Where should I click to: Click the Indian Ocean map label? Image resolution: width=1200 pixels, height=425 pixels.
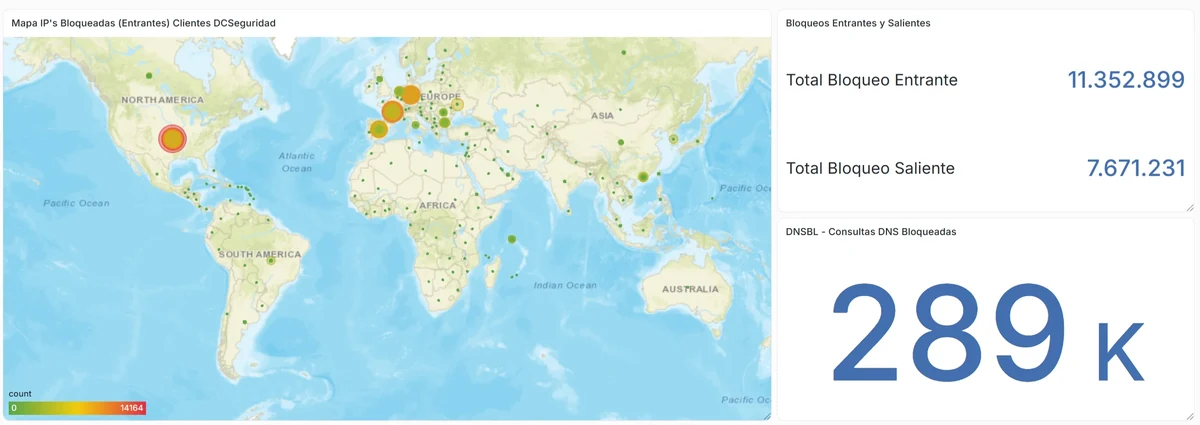click(x=565, y=285)
